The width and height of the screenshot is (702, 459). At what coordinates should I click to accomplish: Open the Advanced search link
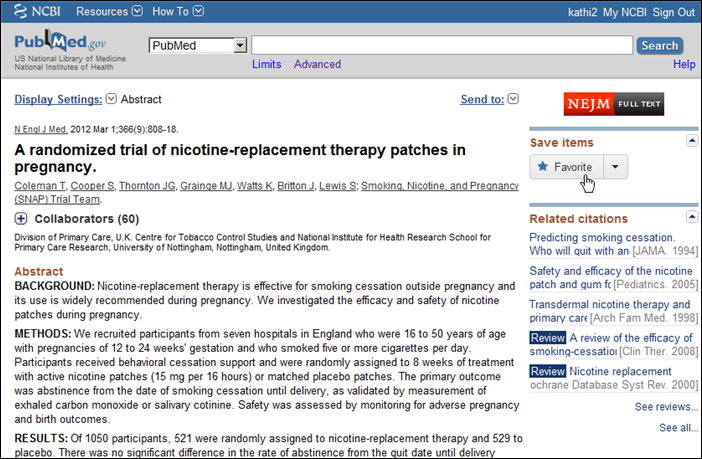[x=317, y=64]
